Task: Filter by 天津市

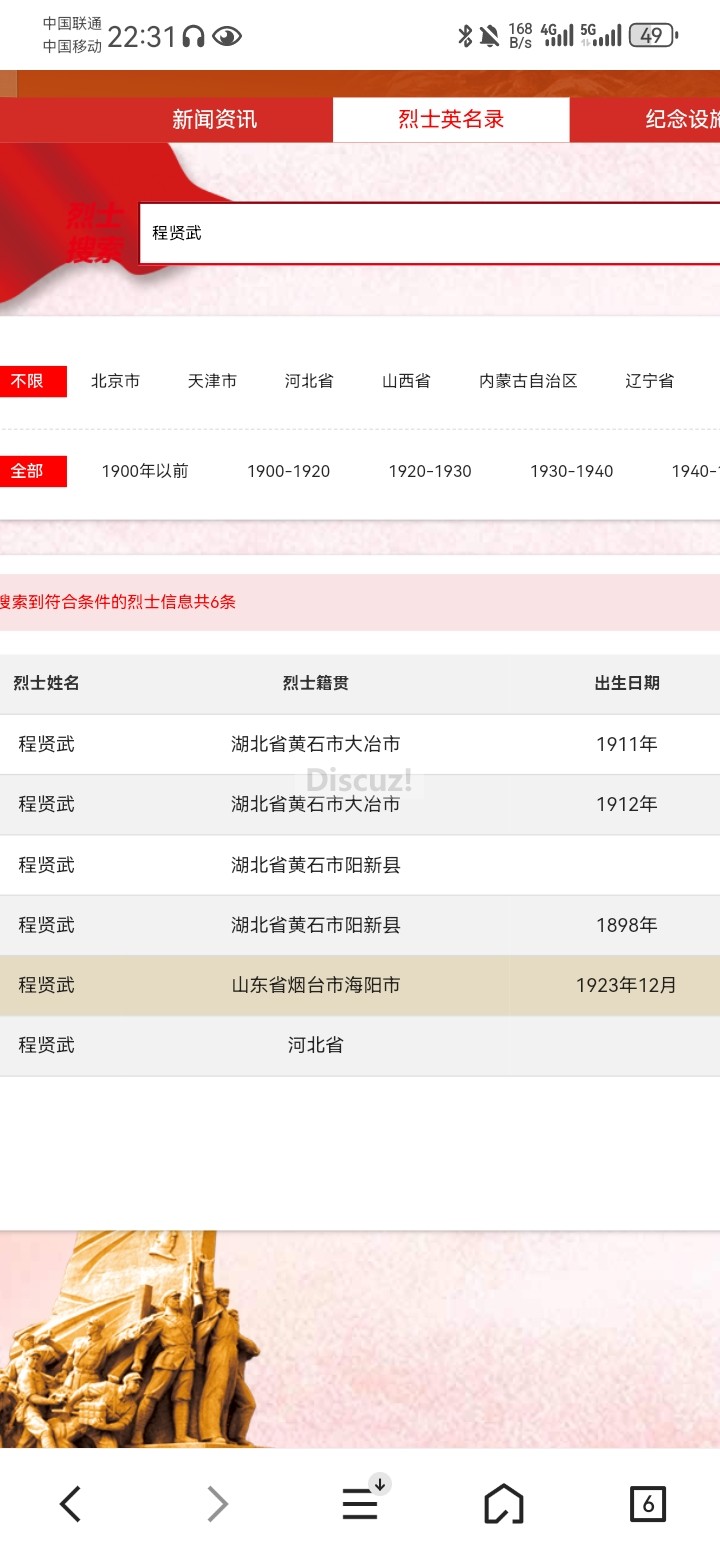Action: 212,381
